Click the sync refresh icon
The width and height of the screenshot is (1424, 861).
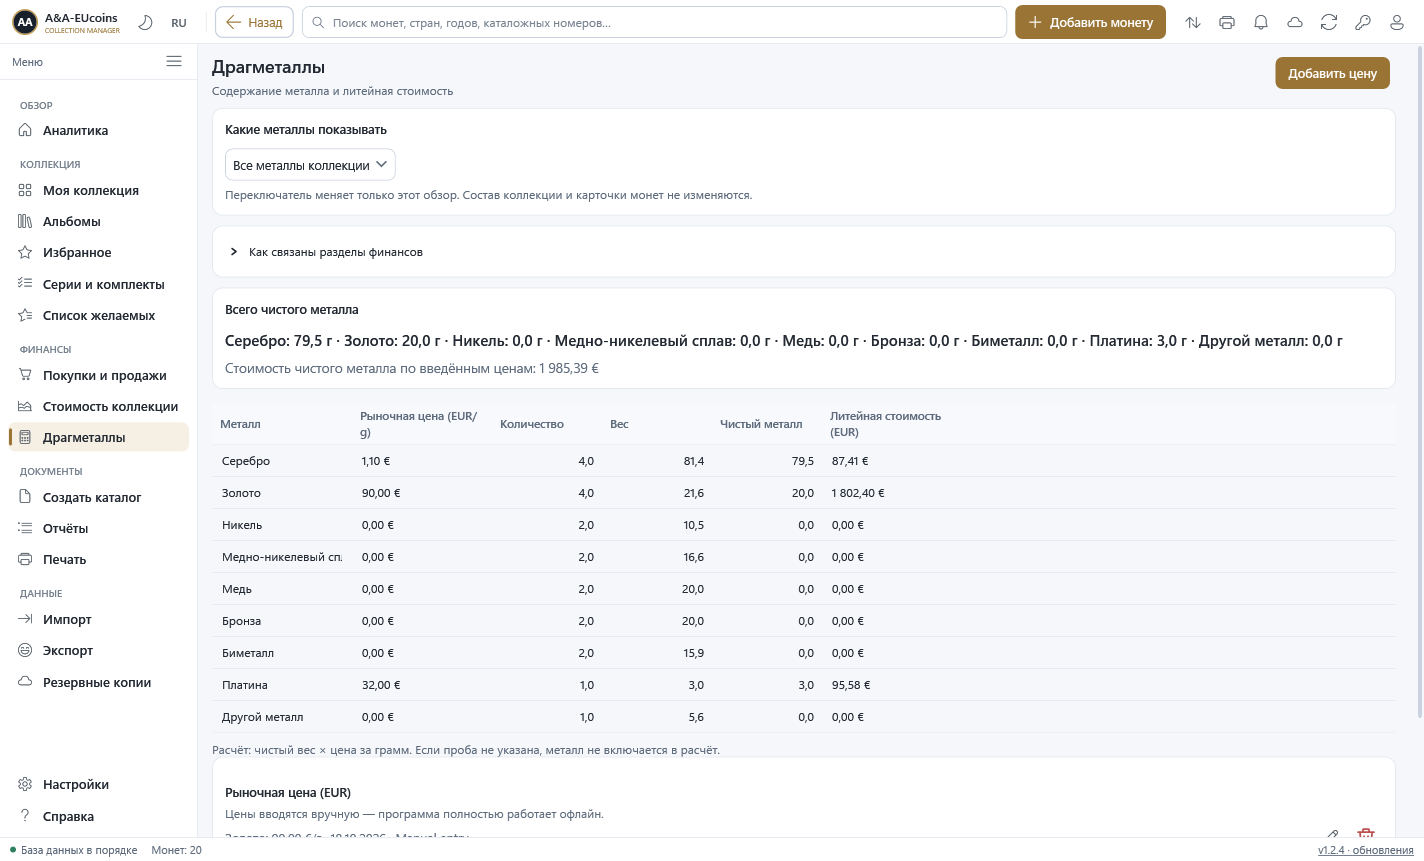tap(1329, 22)
